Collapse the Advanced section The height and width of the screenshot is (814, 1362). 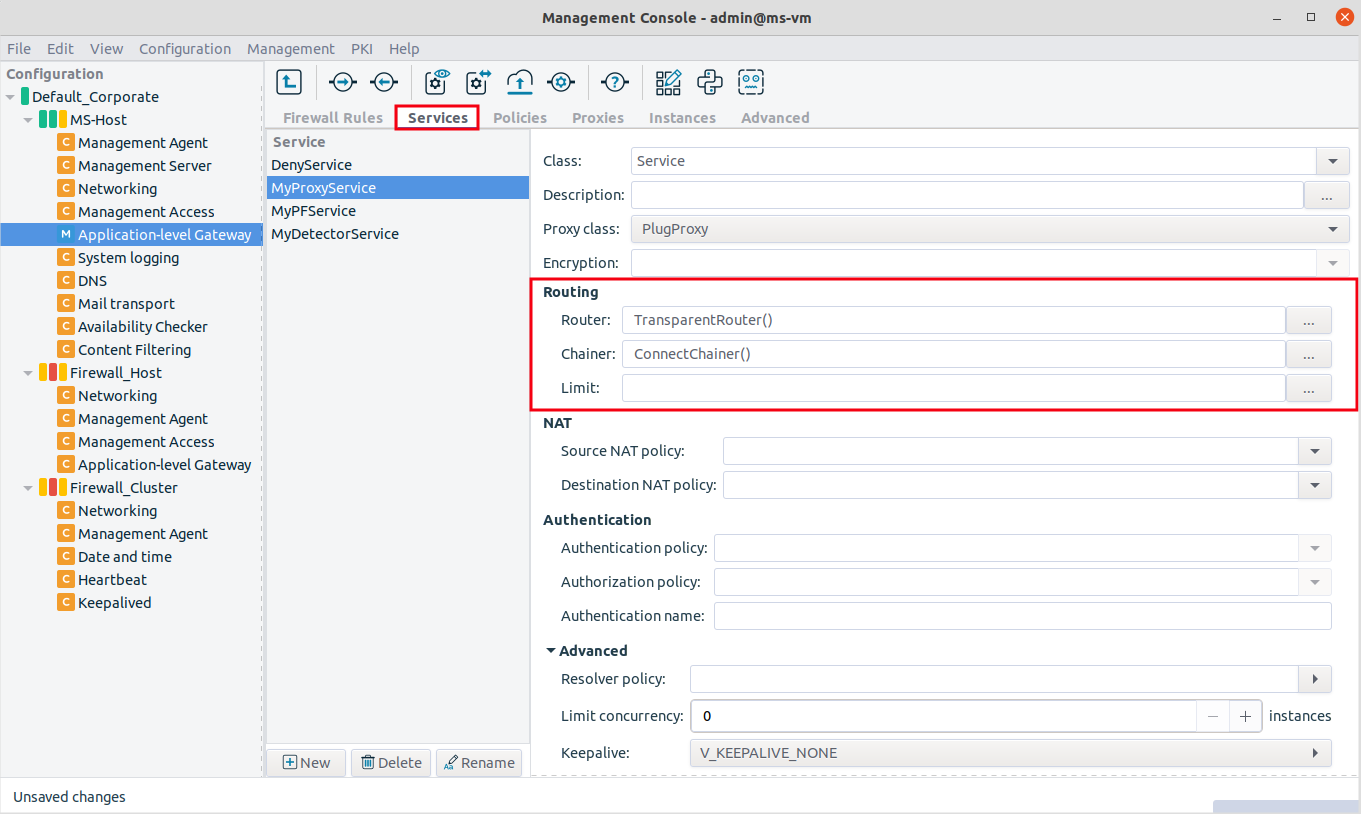pos(550,650)
